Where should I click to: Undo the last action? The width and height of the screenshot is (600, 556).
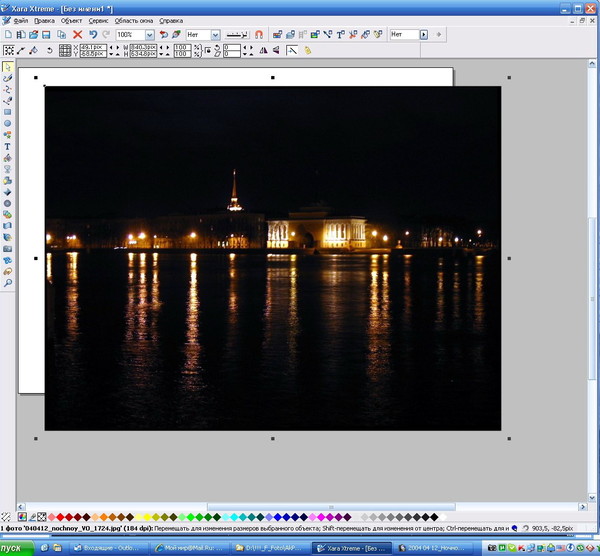click(93, 35)
